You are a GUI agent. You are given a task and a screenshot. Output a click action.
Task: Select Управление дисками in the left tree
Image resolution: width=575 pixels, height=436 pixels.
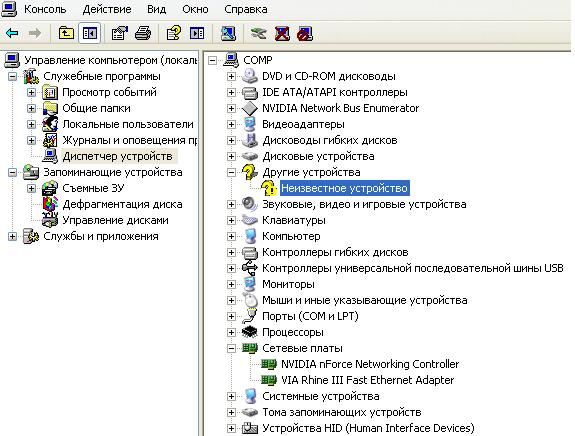(116, 220)
